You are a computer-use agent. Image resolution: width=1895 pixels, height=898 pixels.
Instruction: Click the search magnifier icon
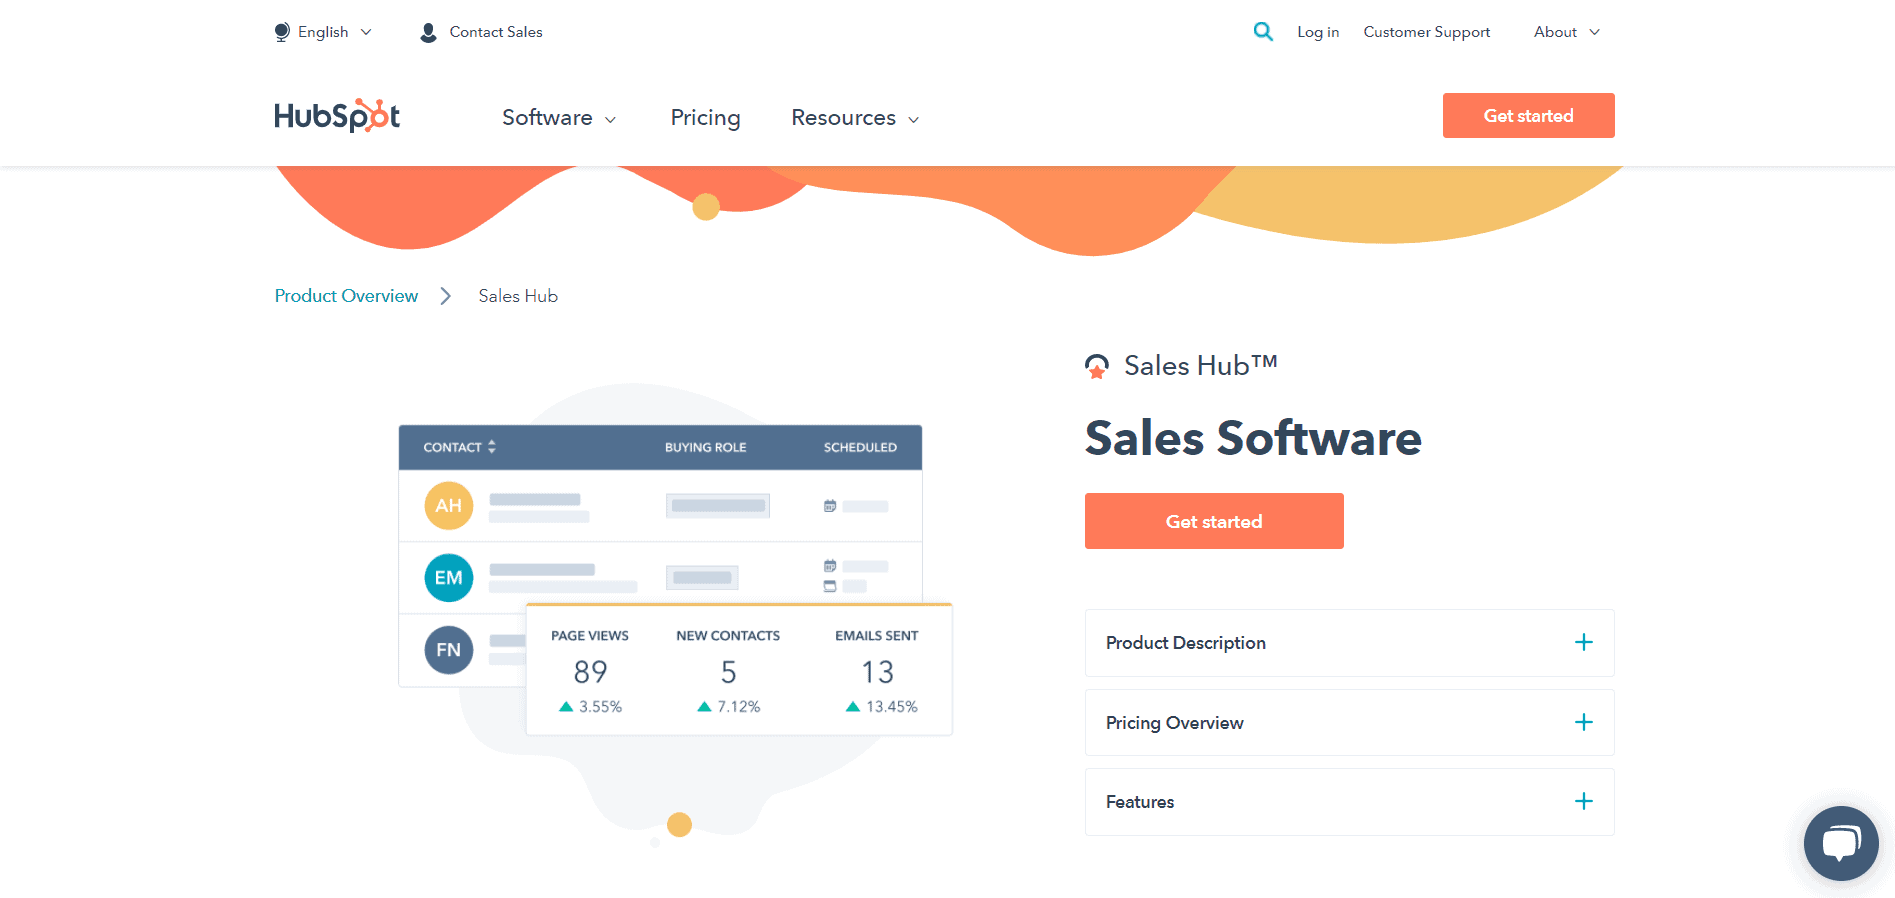1263,32
